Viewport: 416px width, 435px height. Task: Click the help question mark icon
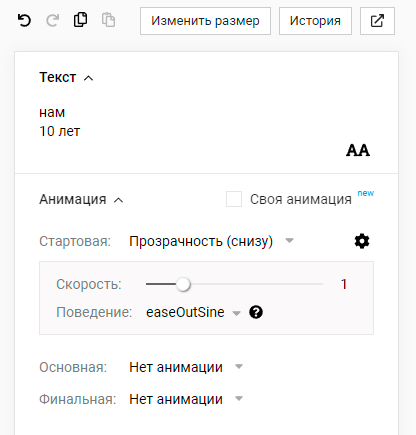tap(256, 312)
